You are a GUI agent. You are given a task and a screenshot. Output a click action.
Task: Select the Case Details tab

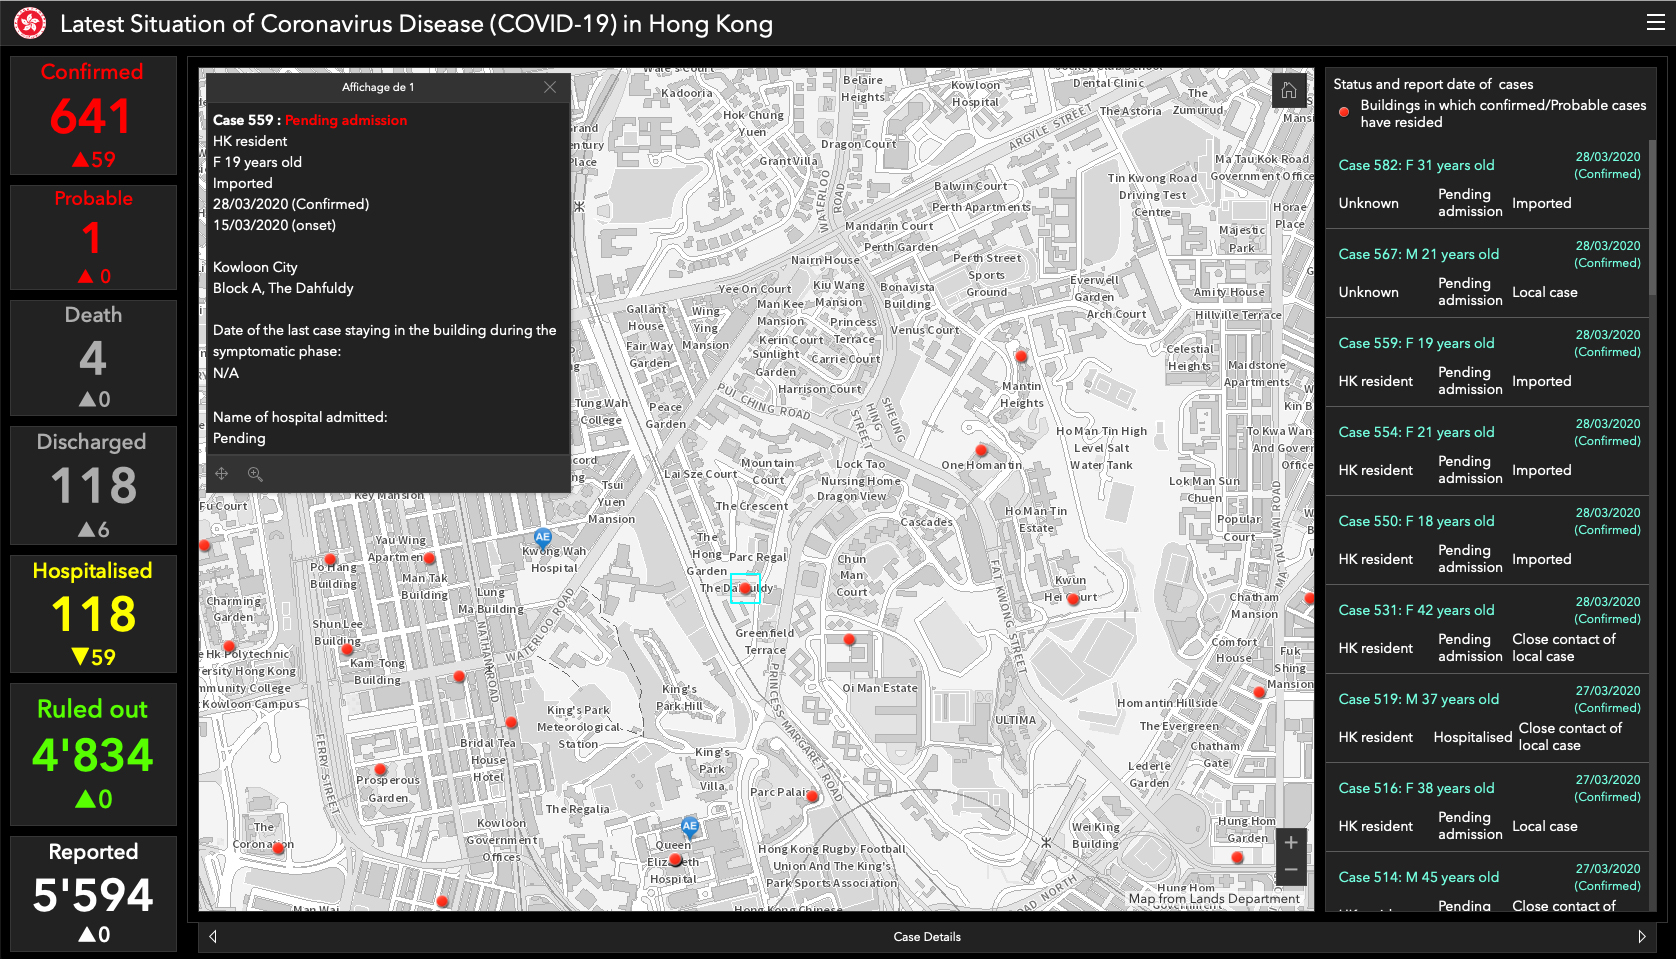927,937
